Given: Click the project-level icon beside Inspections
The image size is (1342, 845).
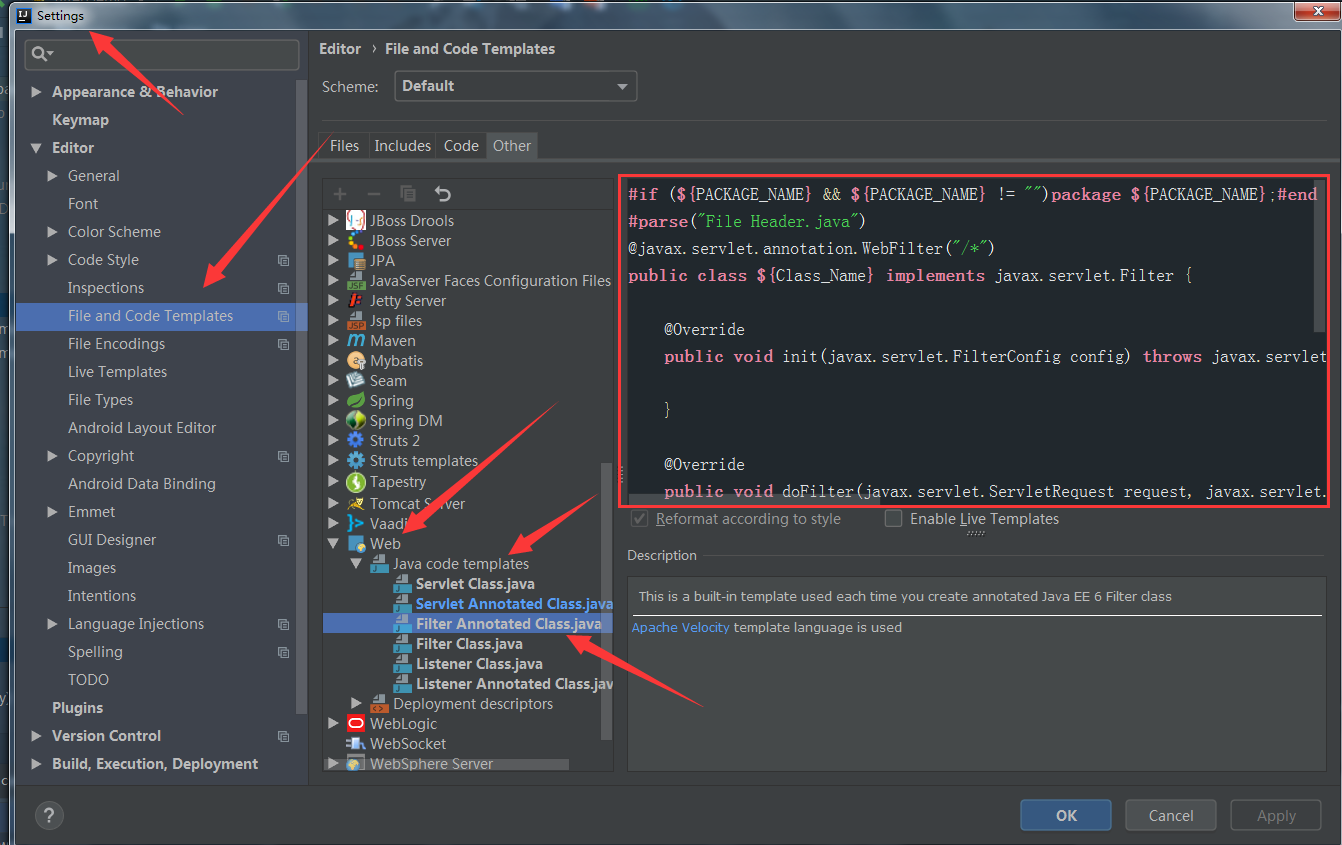Looking at the screenshot, I should [x=284, y=288].
